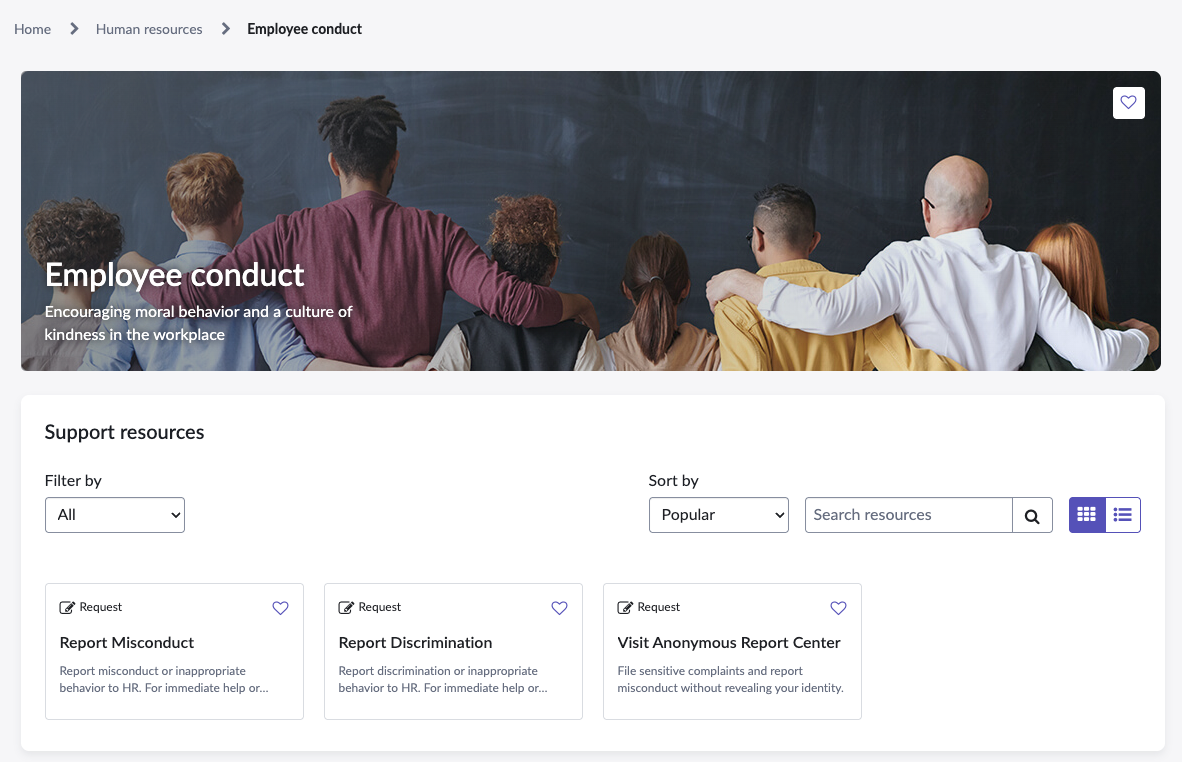
Task: Click the Request icon on Report Misconduct card
Action: 67,607
